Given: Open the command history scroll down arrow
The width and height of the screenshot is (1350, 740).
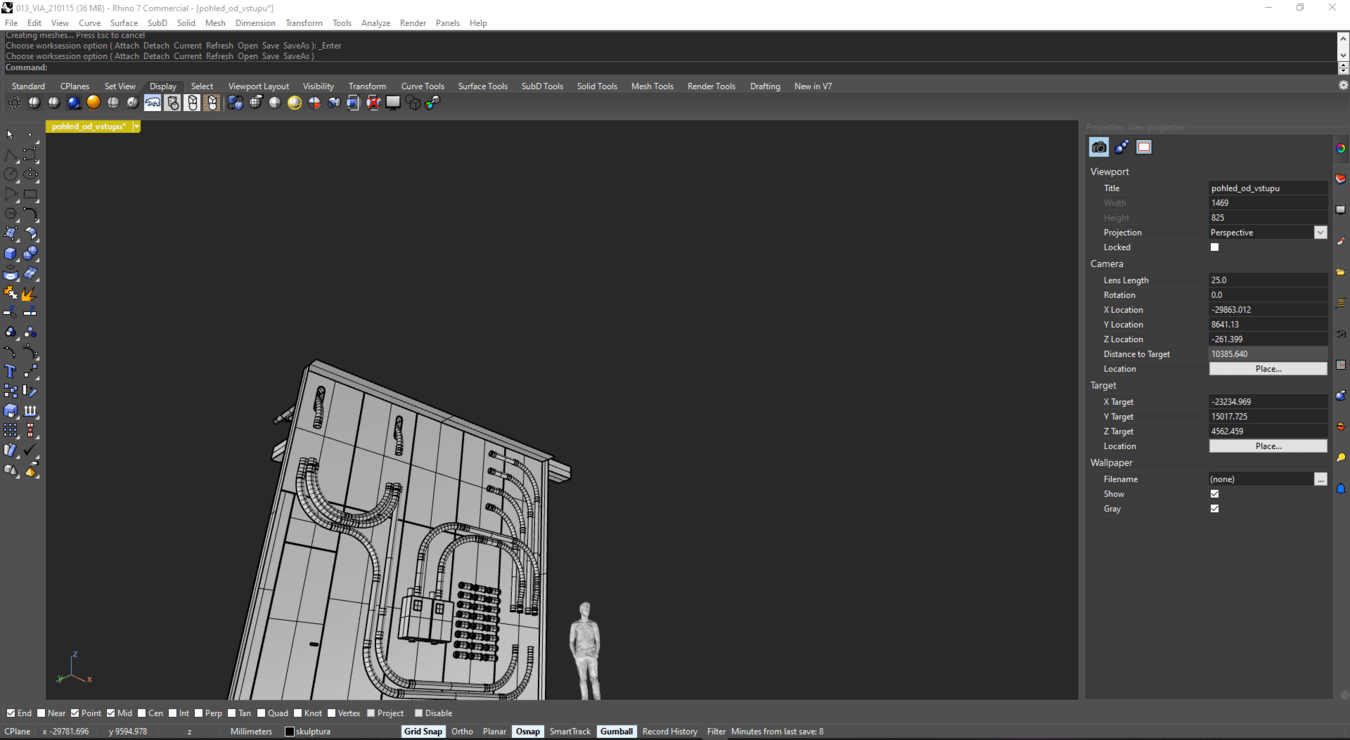Looking at the screenshot, I should tap(1343, 56).
